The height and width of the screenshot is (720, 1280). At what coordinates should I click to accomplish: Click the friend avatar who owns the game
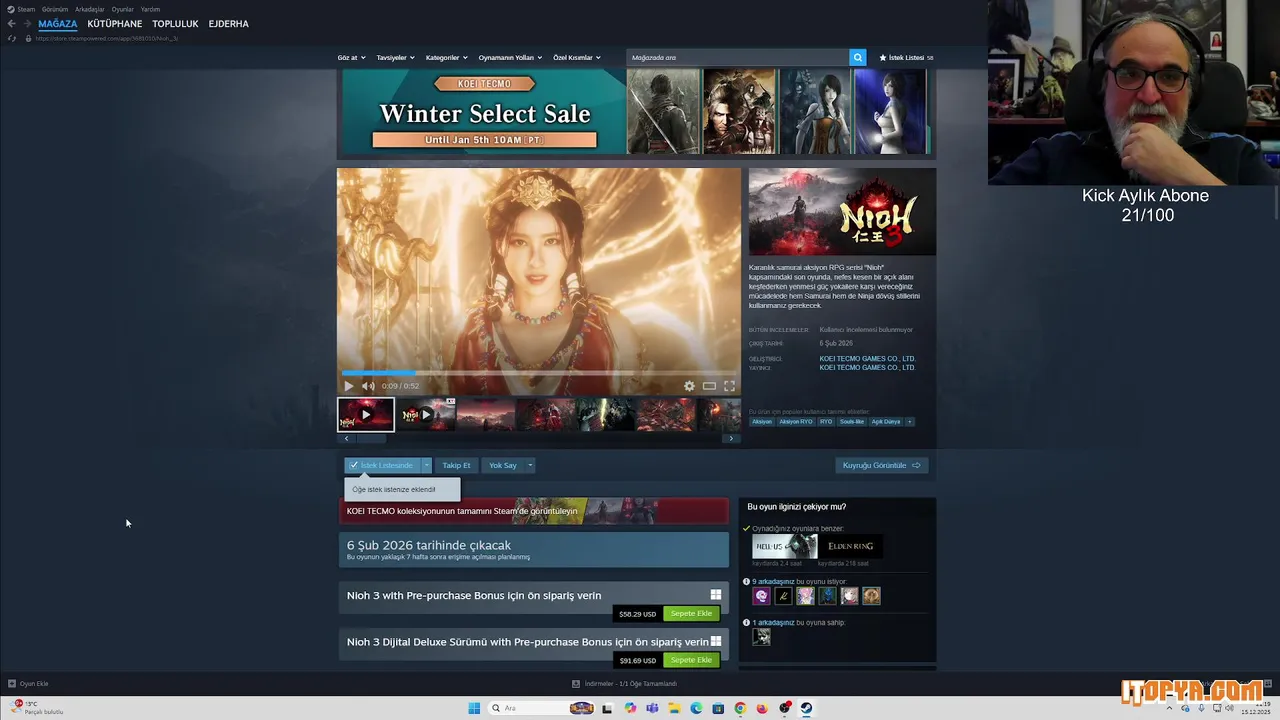761,637
